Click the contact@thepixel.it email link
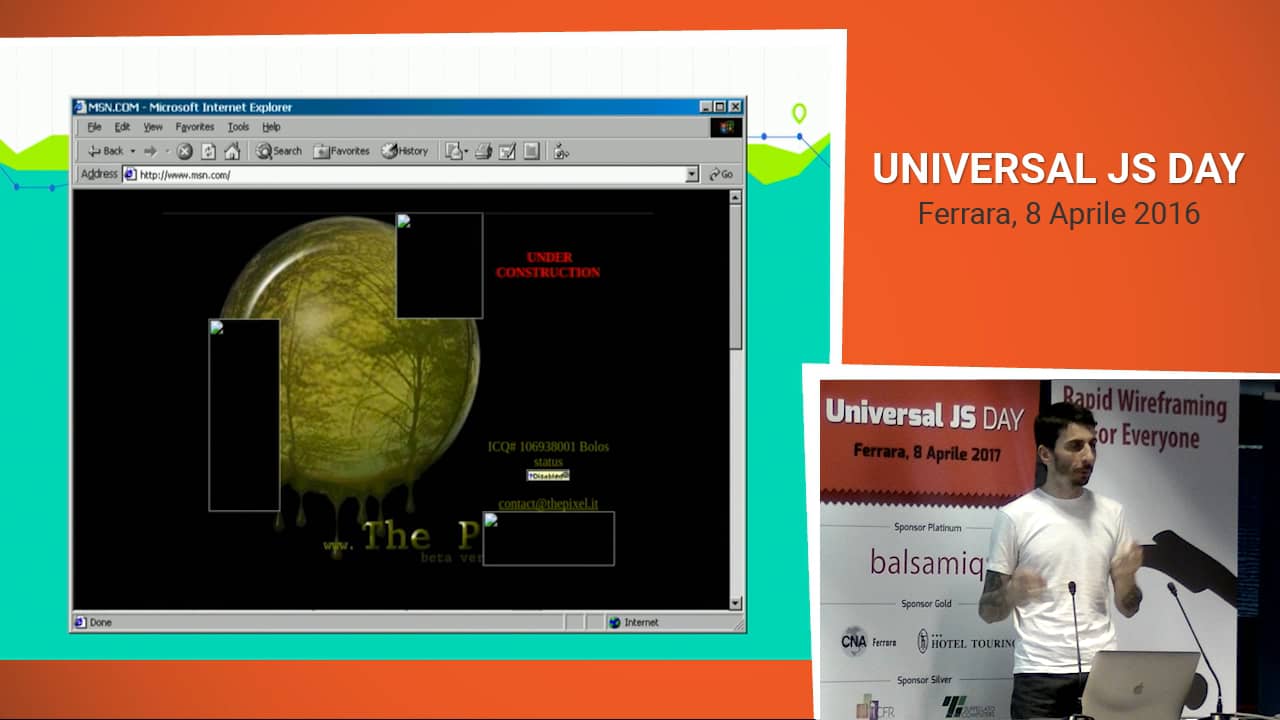Image resolution: width=1280 pixels, height=720 pixels. 548,504
